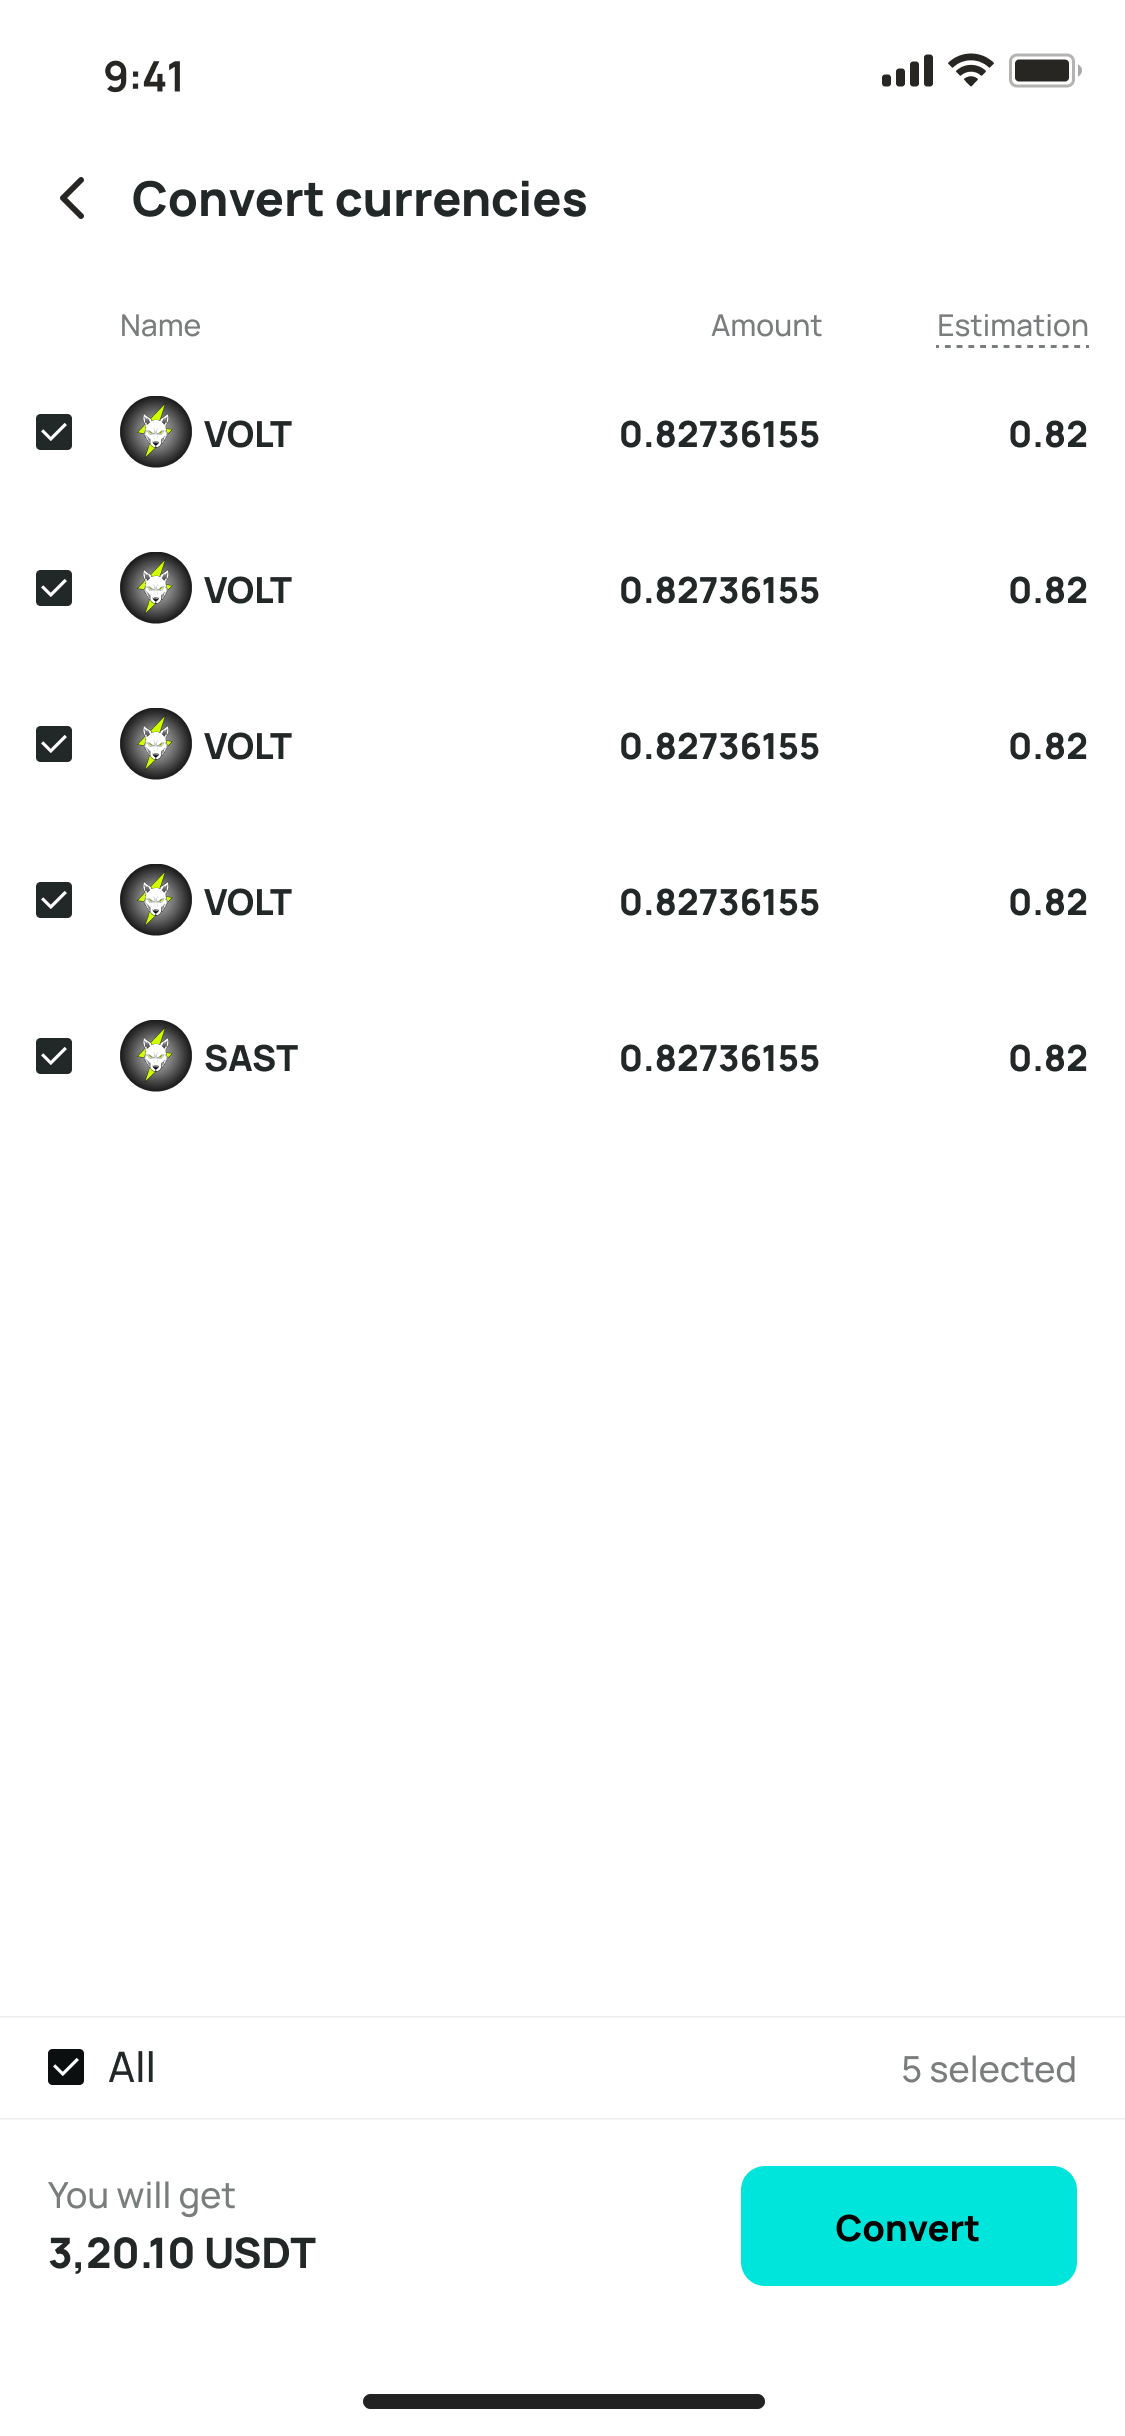The image size is (1125, 2436).
Task: Toggle the All checkbox
Action: point(66,2067)
